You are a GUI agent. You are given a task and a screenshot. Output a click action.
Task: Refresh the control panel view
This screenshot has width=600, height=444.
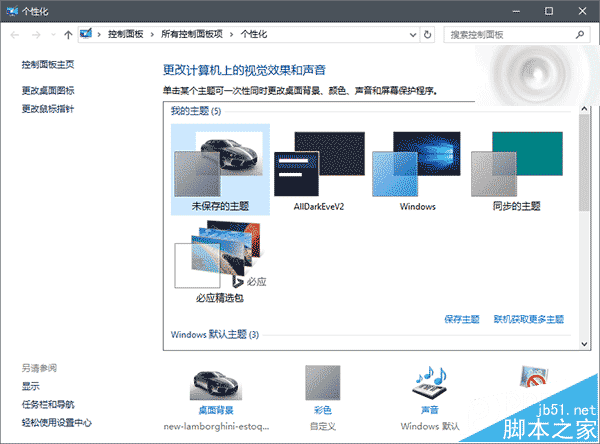coord(427,35)
